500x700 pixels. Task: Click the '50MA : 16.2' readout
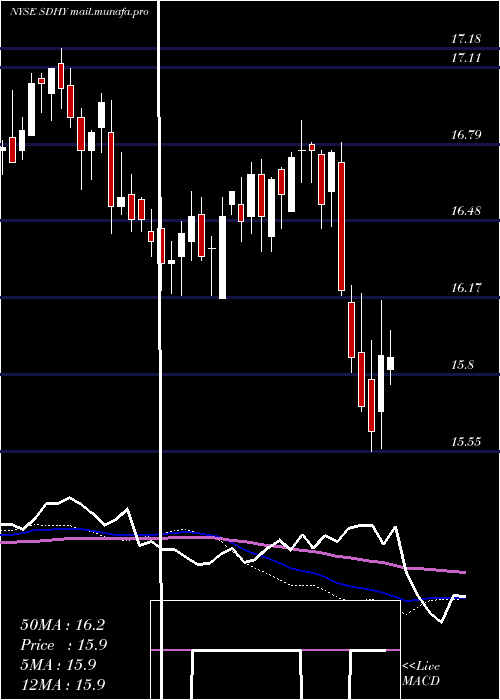pyautogui.click(x=62, y=625)
